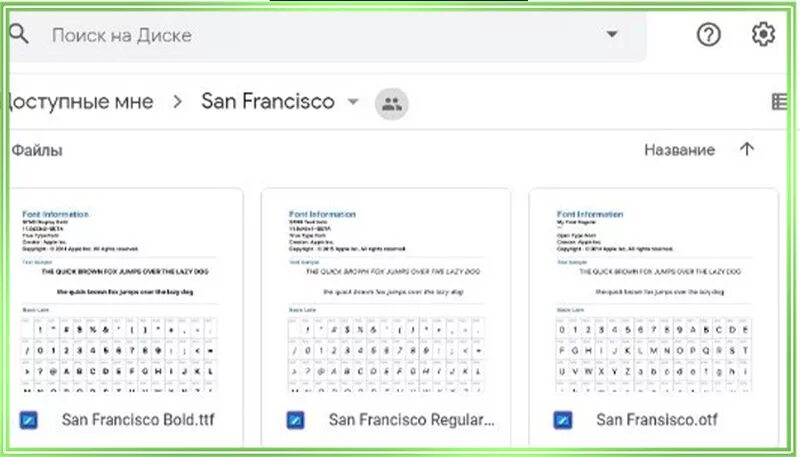Select the 'San Fransisco.otf' file name
800x457 pixels.
657,420
